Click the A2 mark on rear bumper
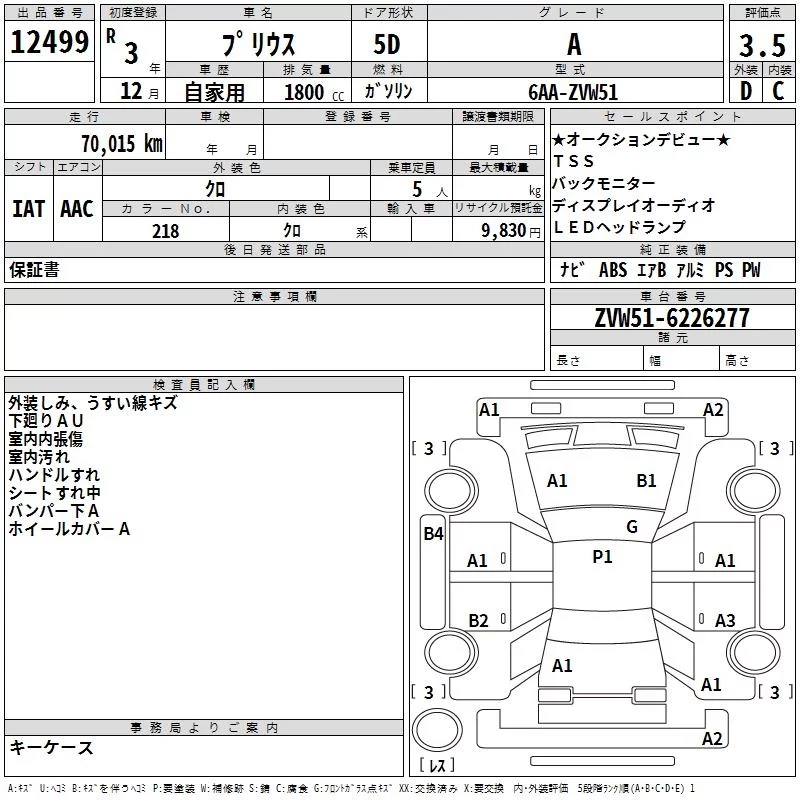 click(712, 738)
